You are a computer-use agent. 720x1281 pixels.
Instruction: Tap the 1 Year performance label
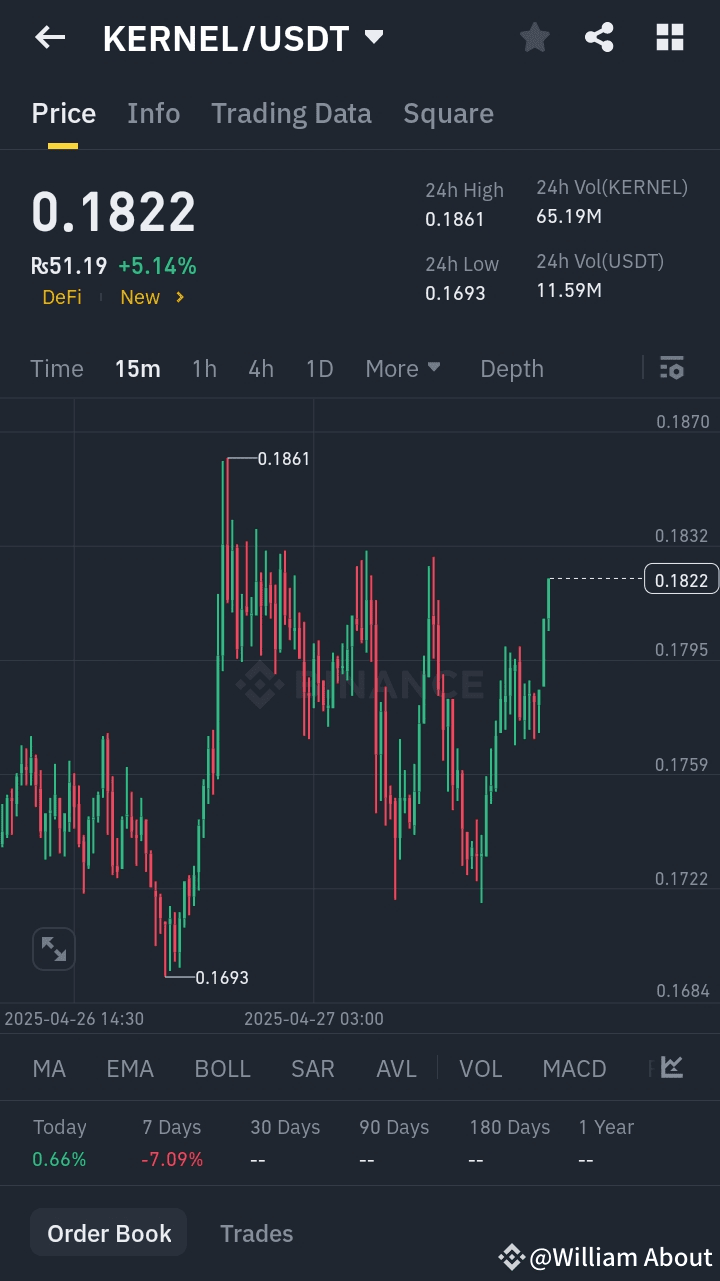(x=606, y=1127)
